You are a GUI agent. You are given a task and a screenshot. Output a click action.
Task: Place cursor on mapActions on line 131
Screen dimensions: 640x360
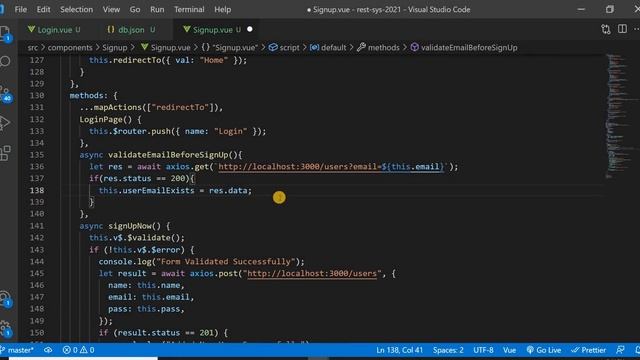point(118,107)
